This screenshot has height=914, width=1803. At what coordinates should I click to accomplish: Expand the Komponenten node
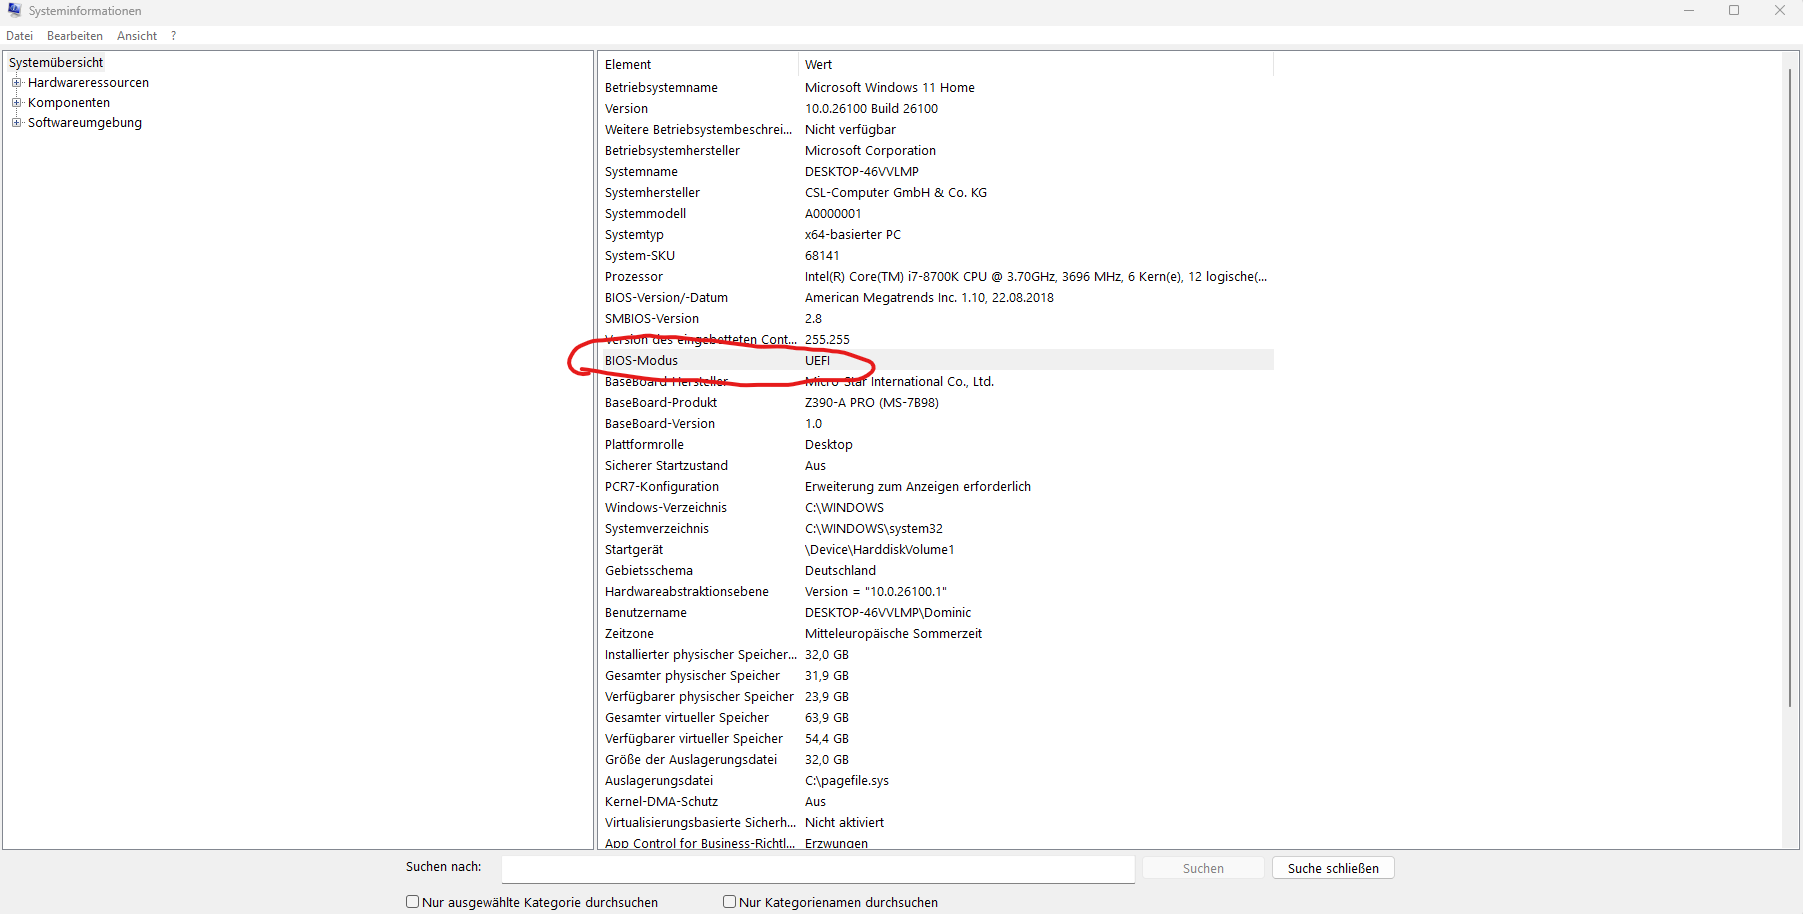(x=16, y=103)
